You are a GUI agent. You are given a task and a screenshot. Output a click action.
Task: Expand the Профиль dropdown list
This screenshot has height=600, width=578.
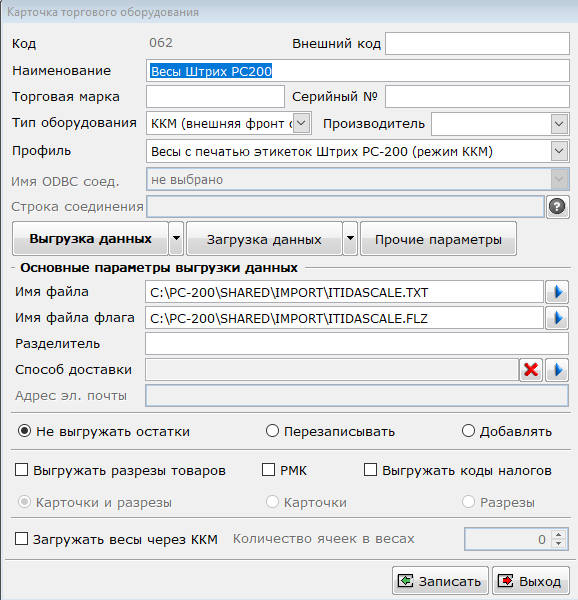[559, 151]
